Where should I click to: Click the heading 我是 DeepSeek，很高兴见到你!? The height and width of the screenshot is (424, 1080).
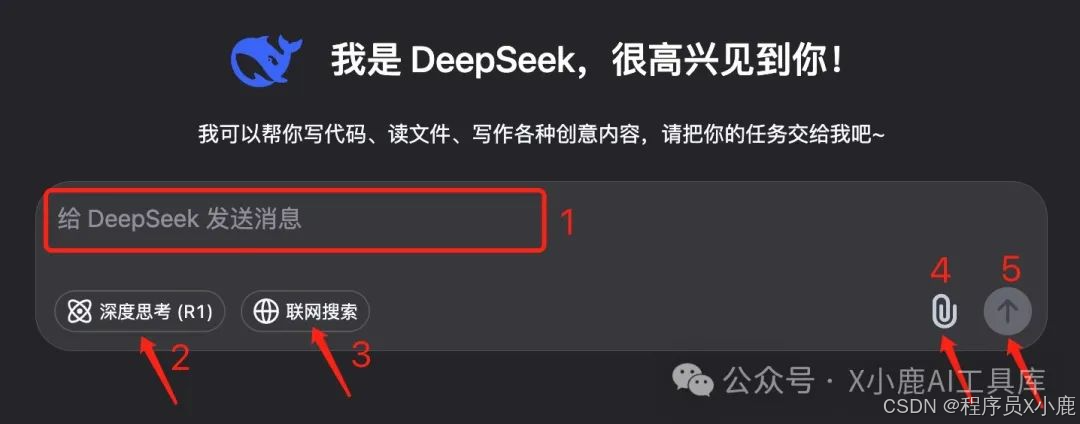pyautogui.click(x=587, y=62)
